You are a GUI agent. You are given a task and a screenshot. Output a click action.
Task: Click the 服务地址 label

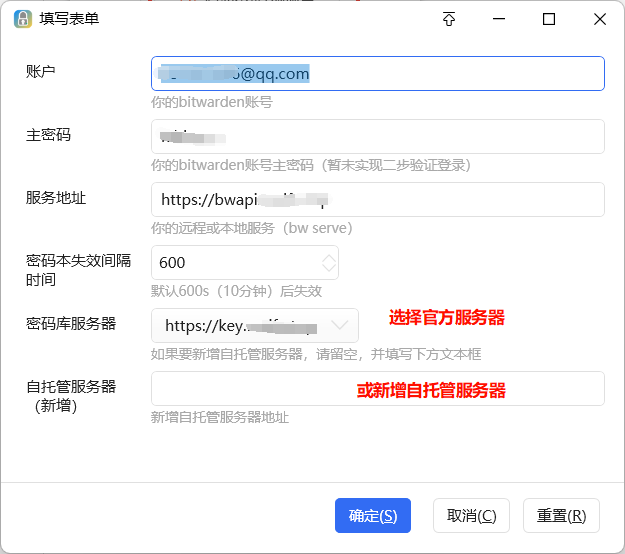(x=56, y=198)
